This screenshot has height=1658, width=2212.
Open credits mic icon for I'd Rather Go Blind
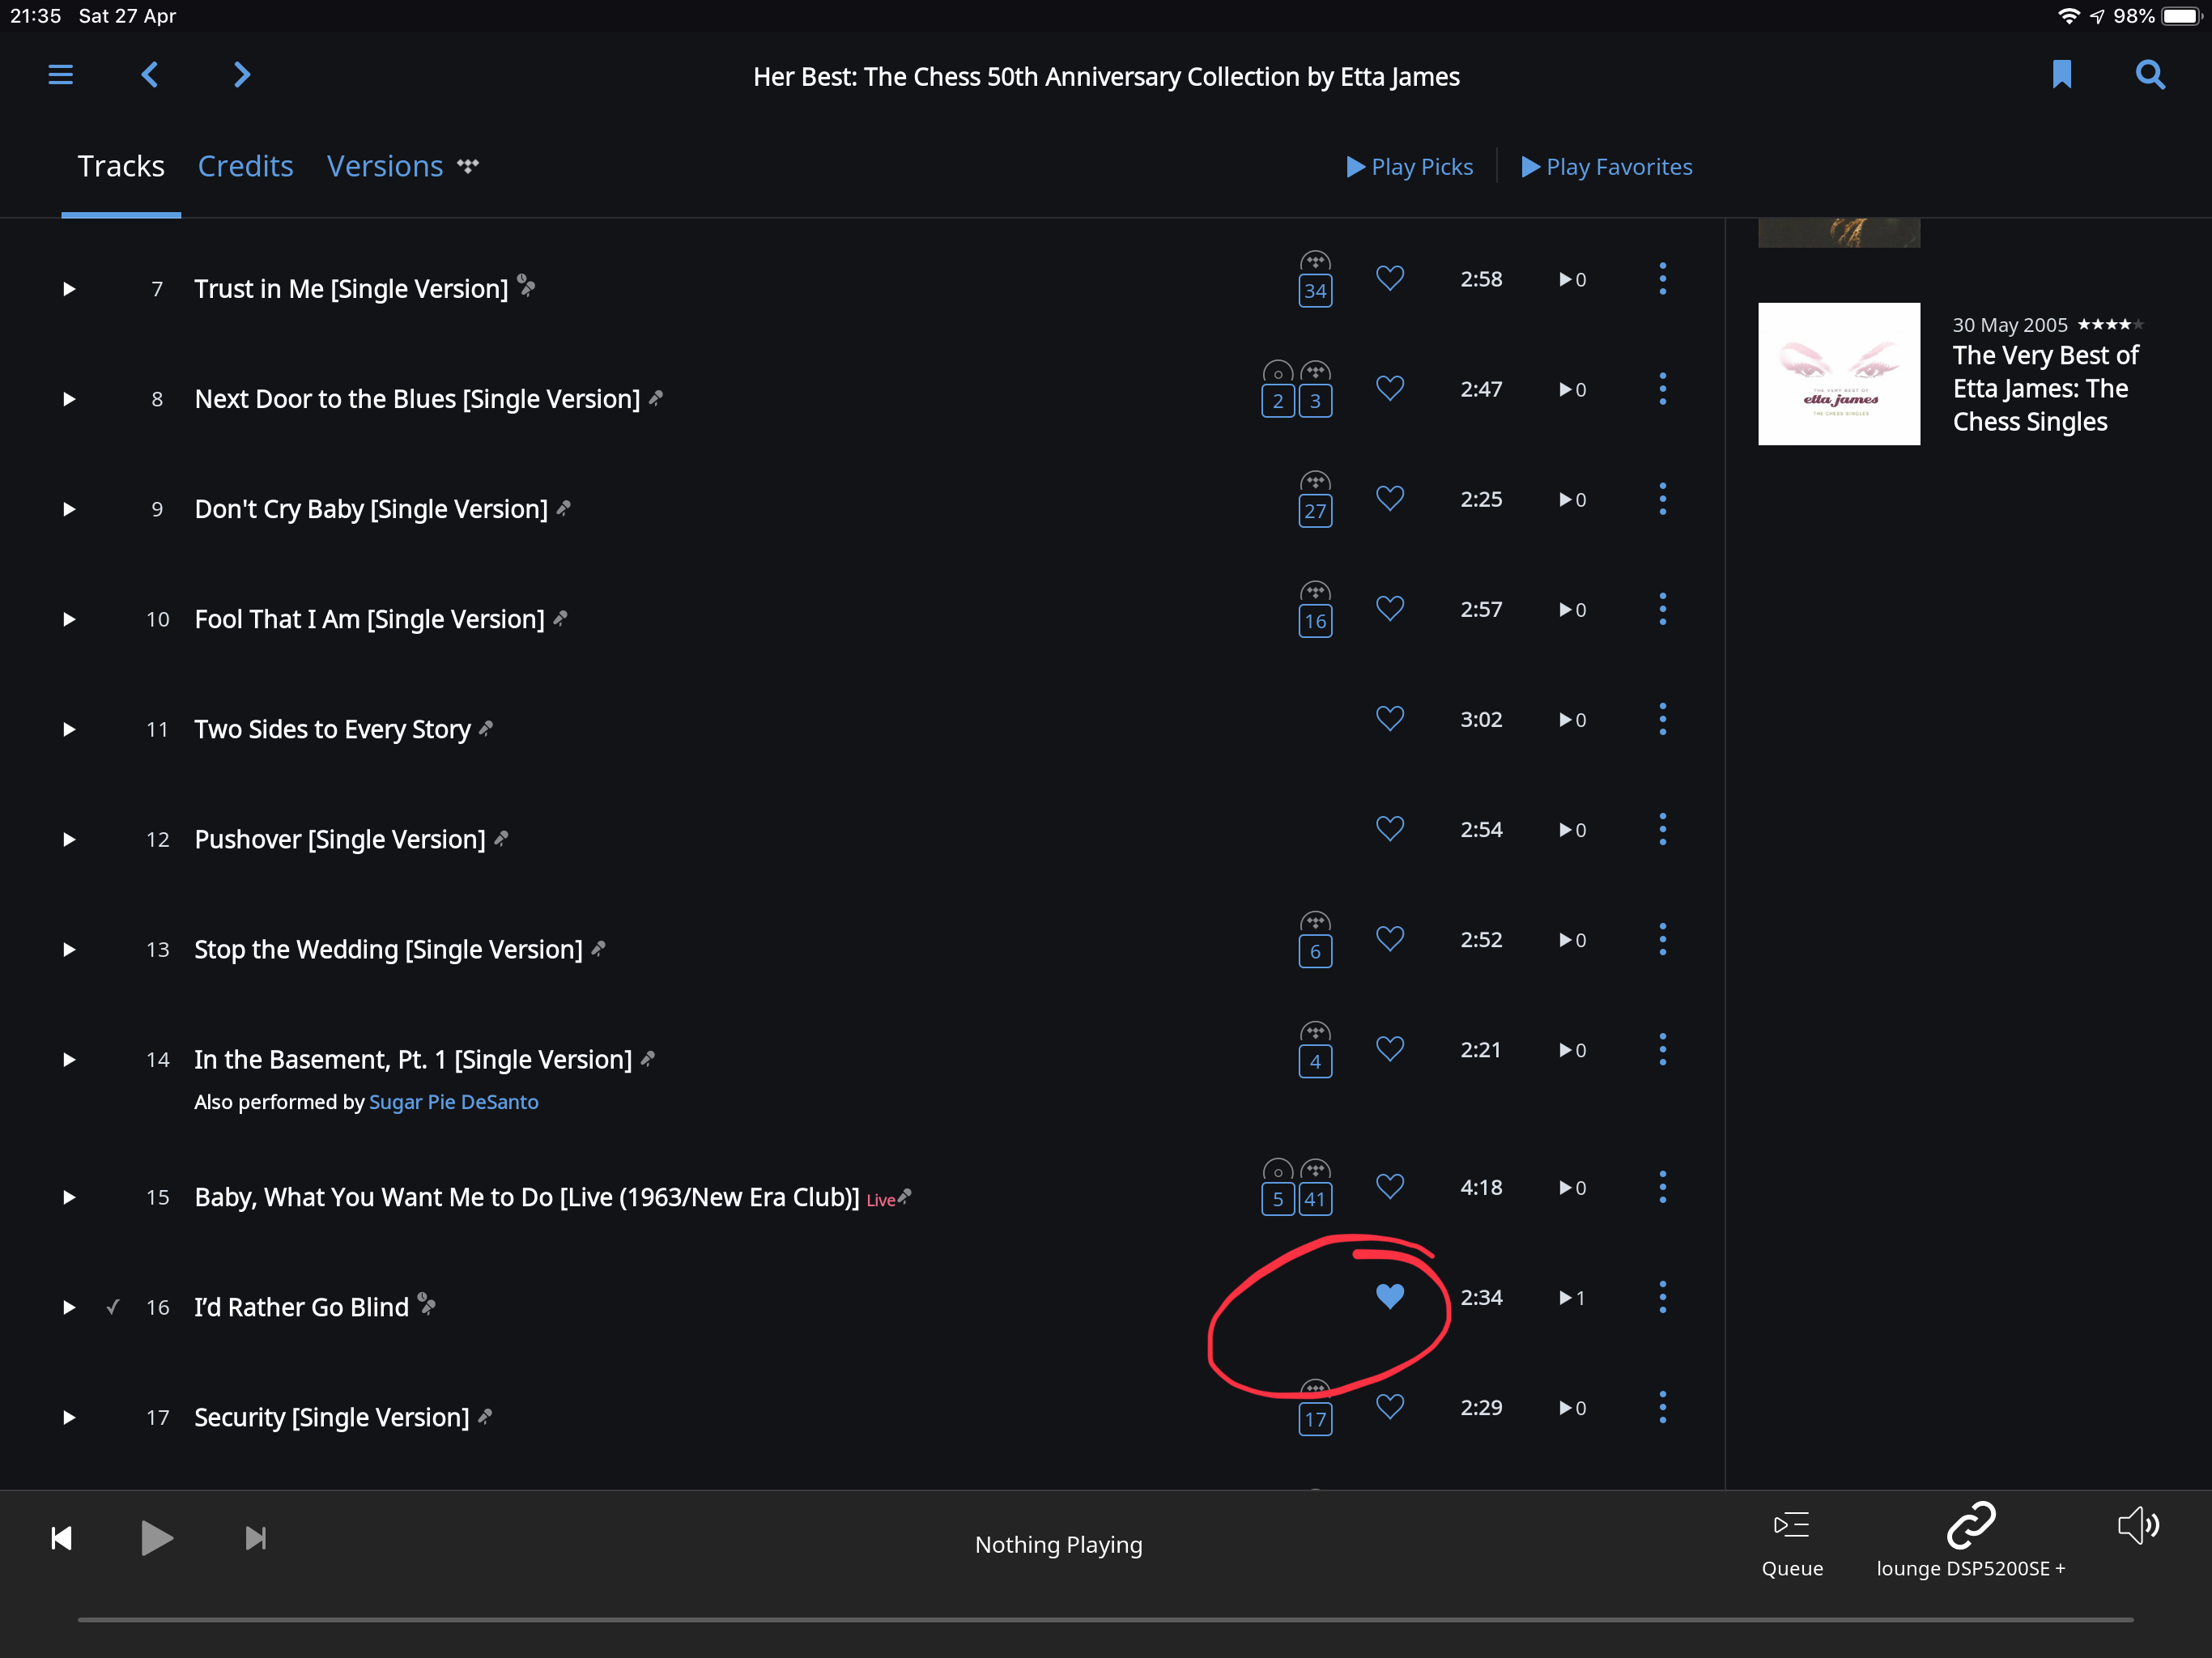tap(427, 1304)
